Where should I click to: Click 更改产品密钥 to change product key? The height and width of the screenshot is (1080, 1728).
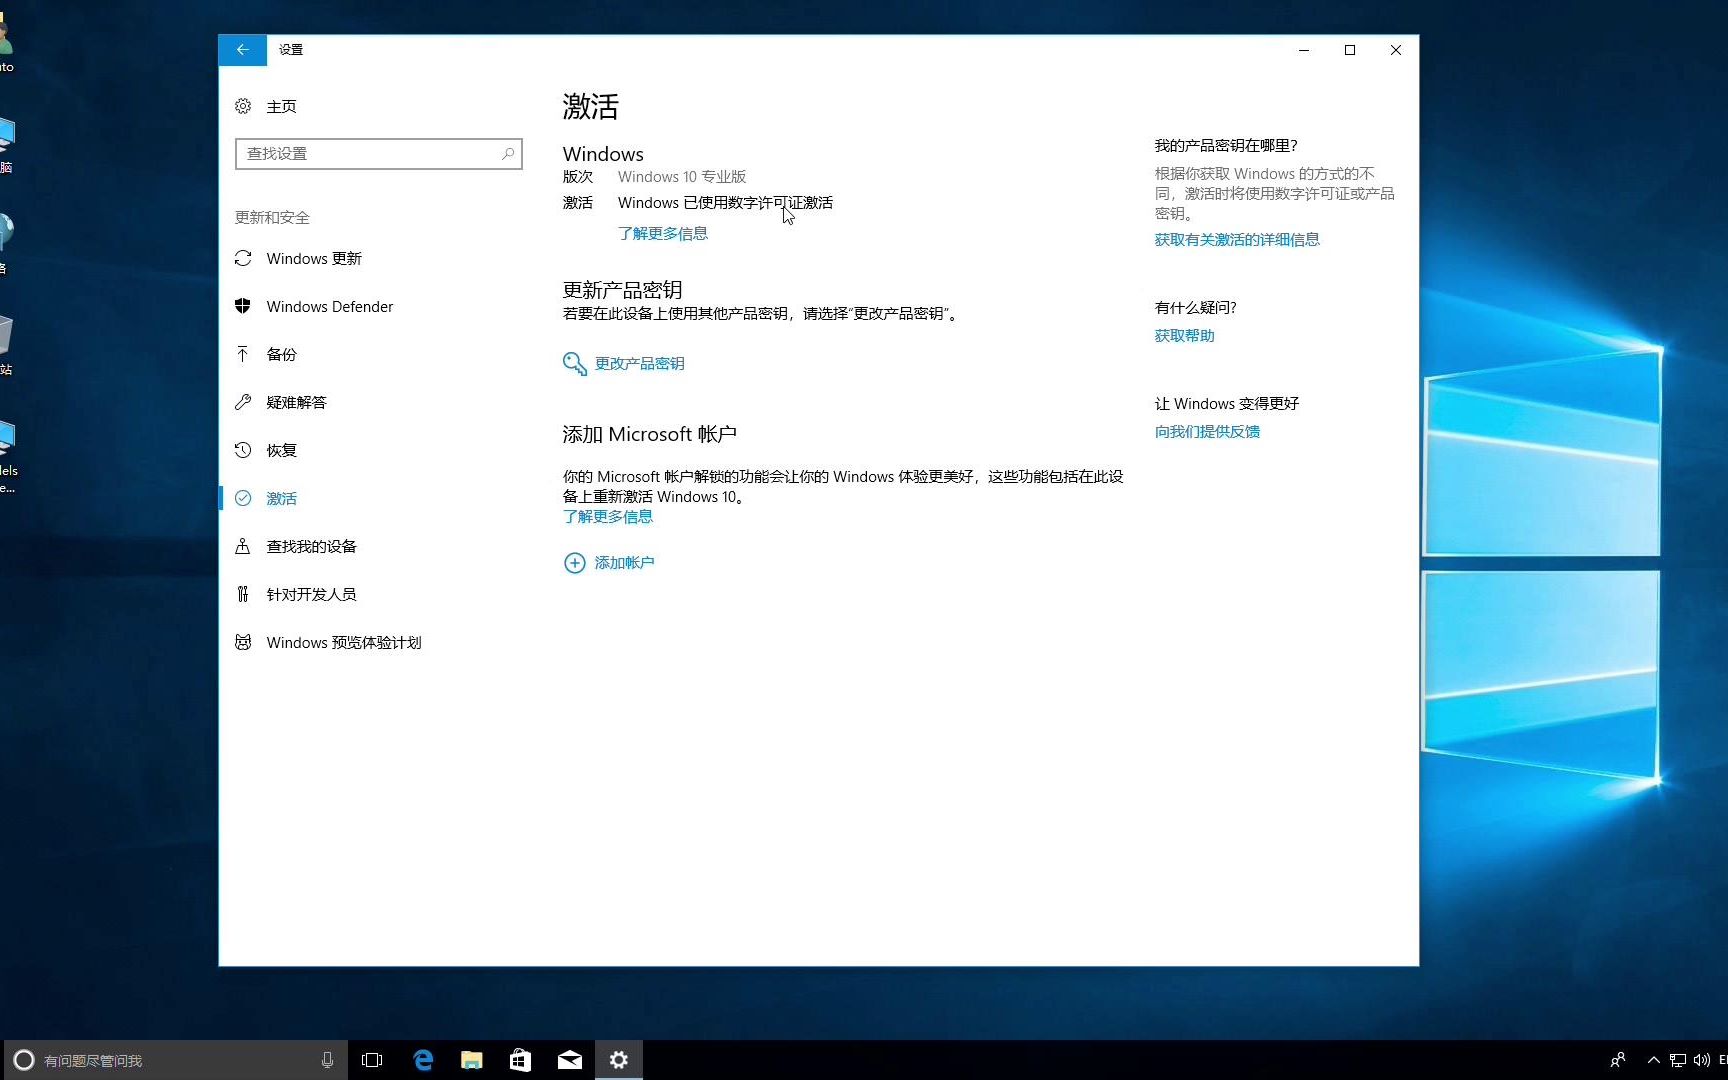639,363
